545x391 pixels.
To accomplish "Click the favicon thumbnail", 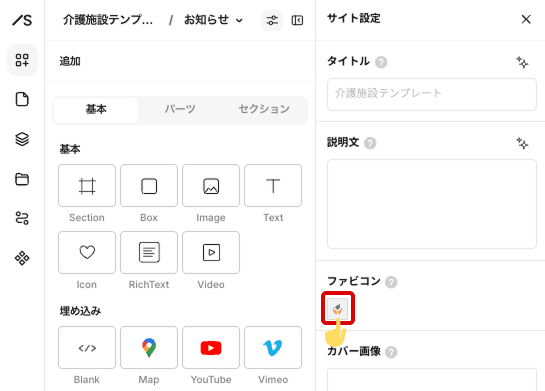I will 337,308.
